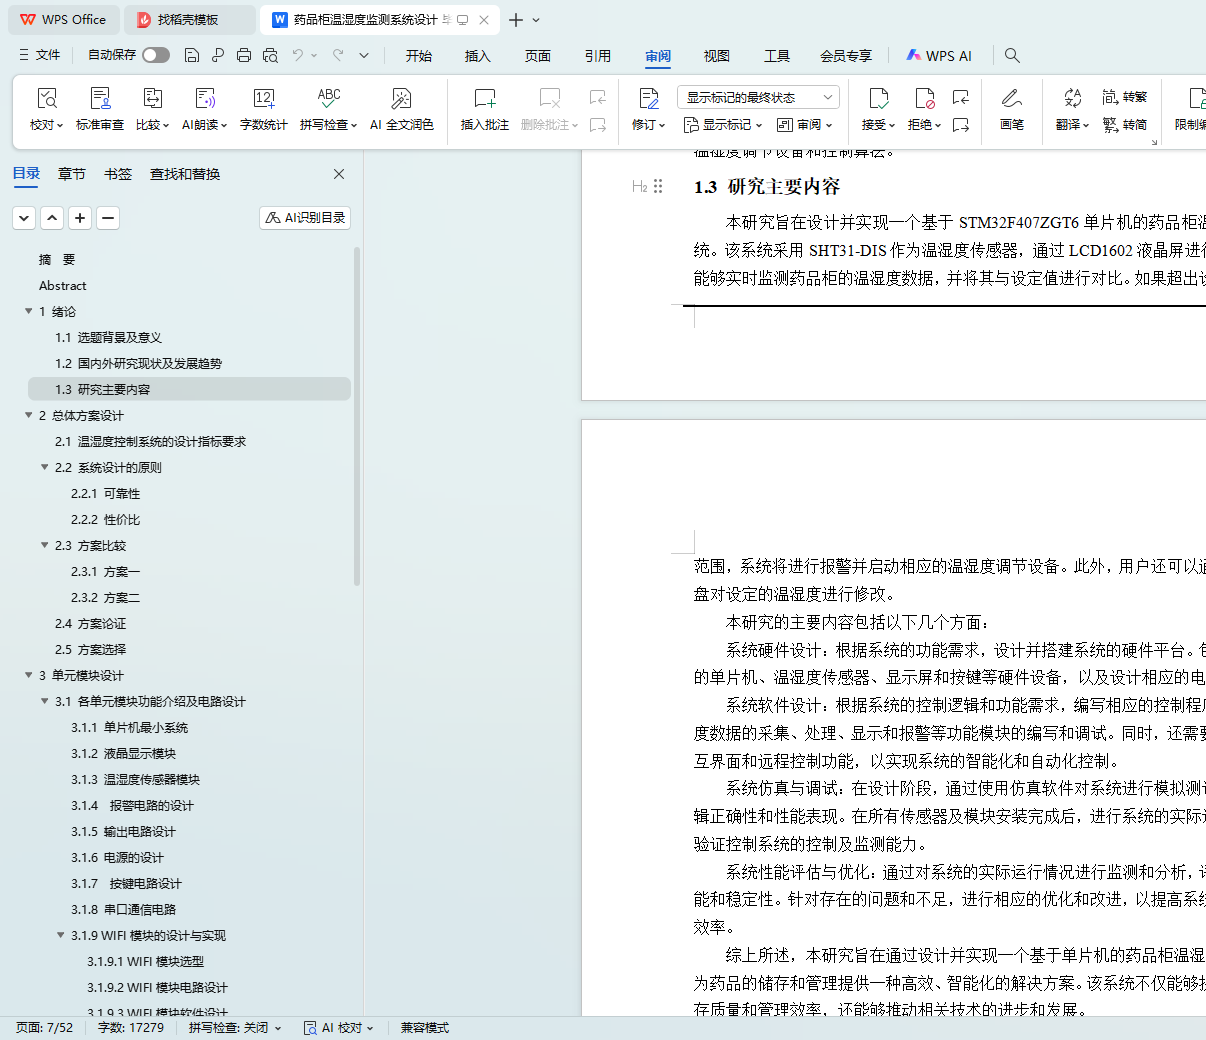This screenshot has height=1040, width=1206.
Task: Collapse the 2.3 方案比较 outline section
Action: pos(45,545)
